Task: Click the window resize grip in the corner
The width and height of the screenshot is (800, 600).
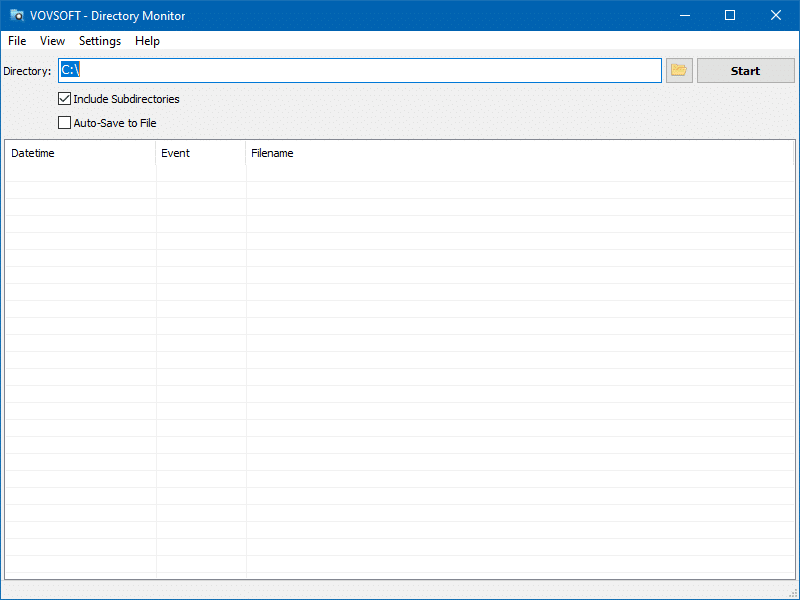Action: (792, 592)
